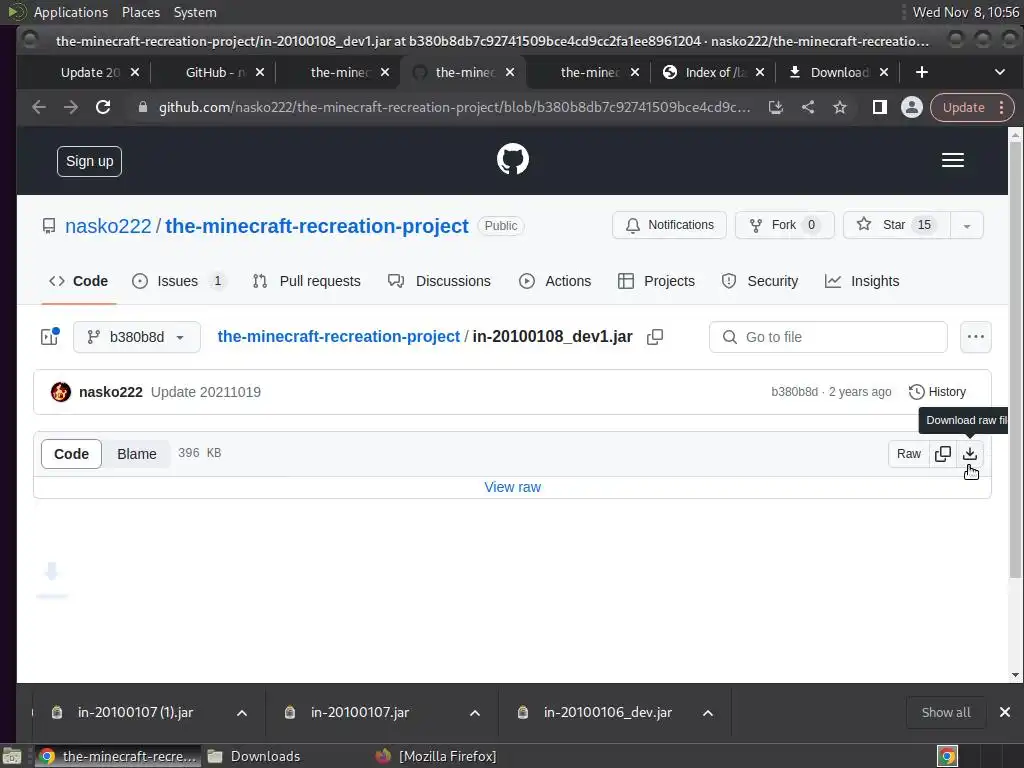Image resolution: width=1024 pixels, height=768 pixels.
Task: Download the raw file
Action: coord(970,454)
